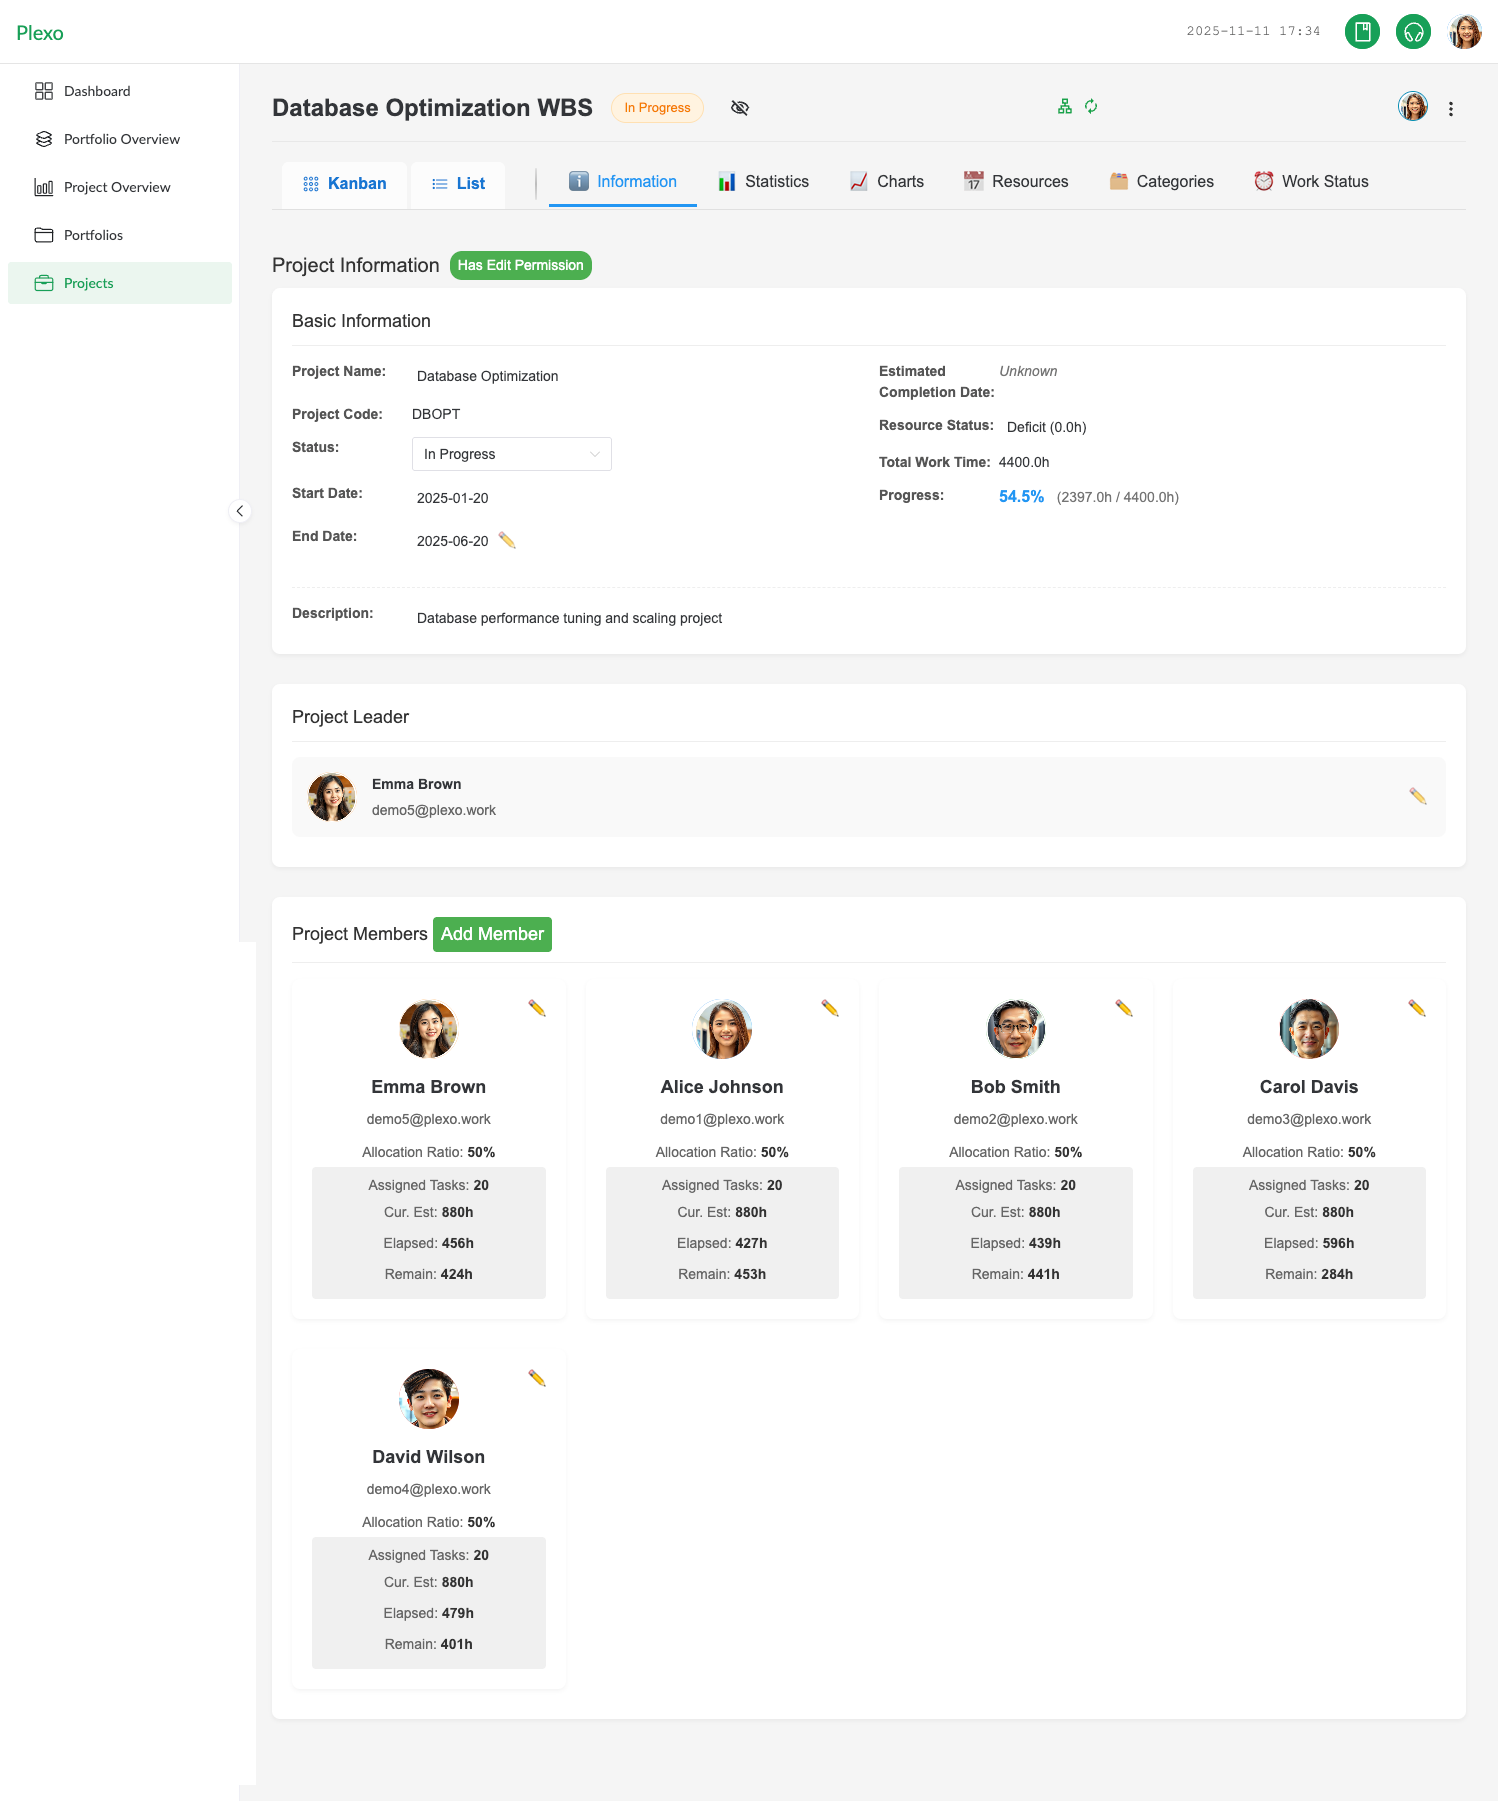Open the Categories tab
Image resolution: width=1498 pixels, height=1801 pixels.
pyautogui.click(x=1161, y=182)
